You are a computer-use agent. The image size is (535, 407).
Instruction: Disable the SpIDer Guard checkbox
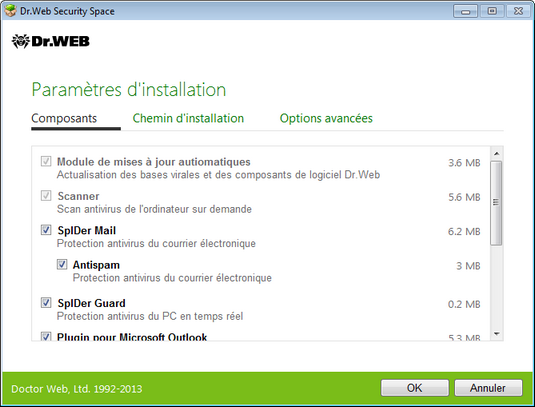[x=46, y=303]
